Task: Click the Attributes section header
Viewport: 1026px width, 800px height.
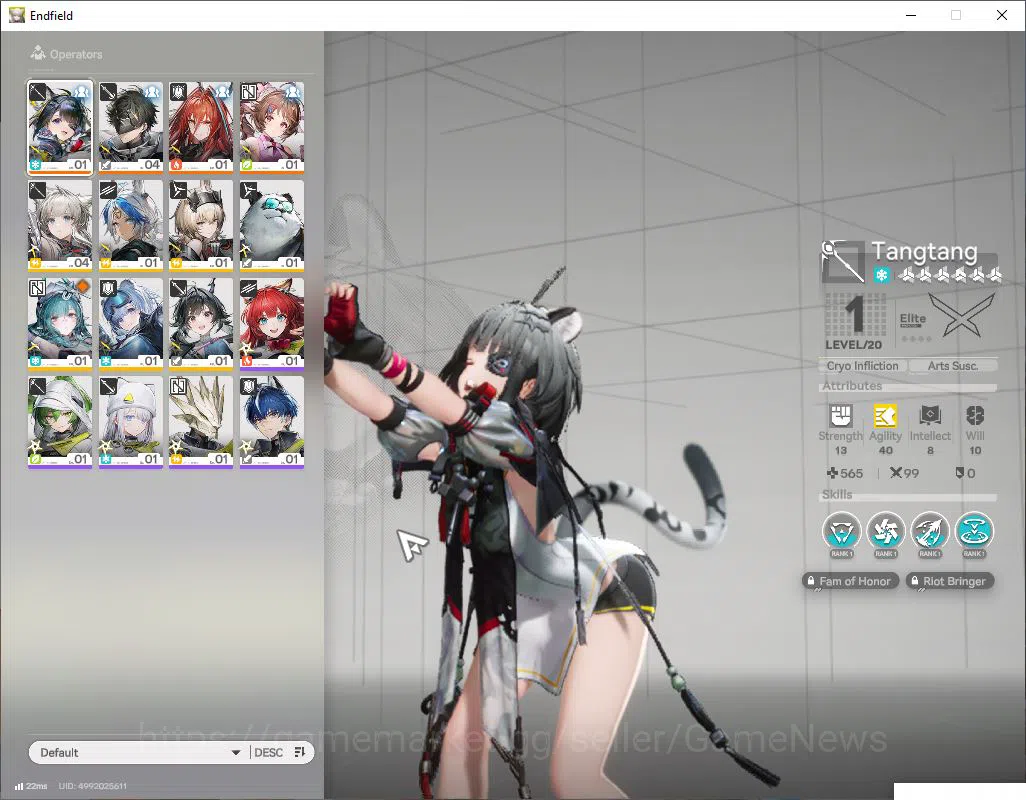Action: pos(852,386)
